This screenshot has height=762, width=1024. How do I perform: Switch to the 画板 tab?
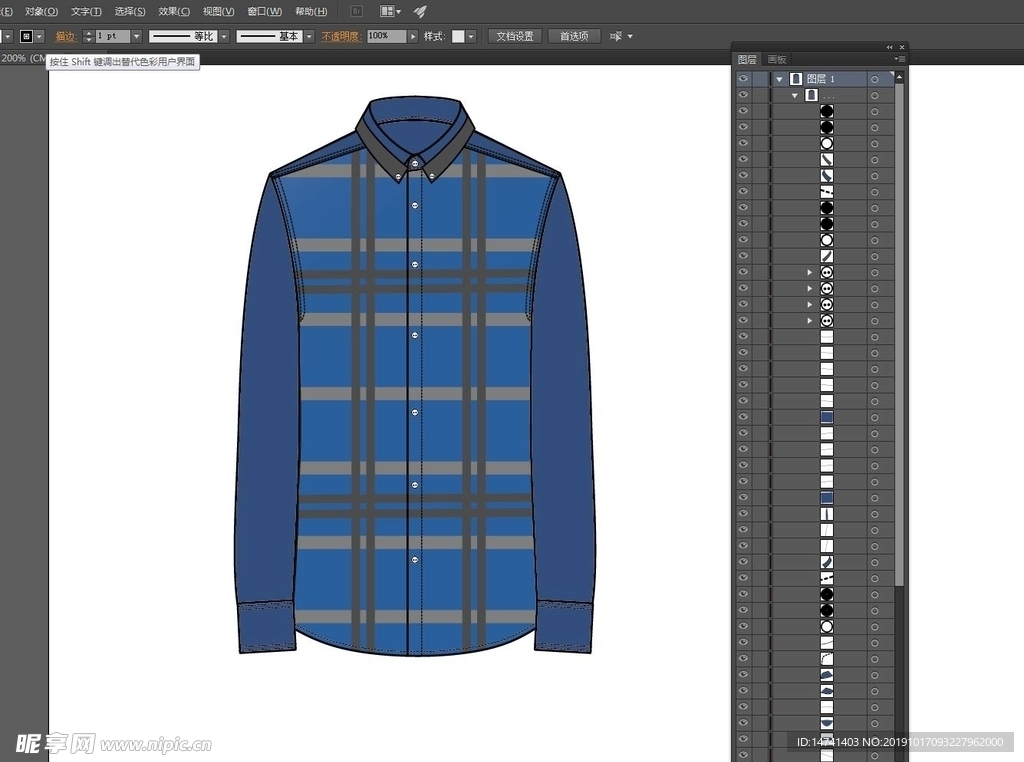point(777,60)
